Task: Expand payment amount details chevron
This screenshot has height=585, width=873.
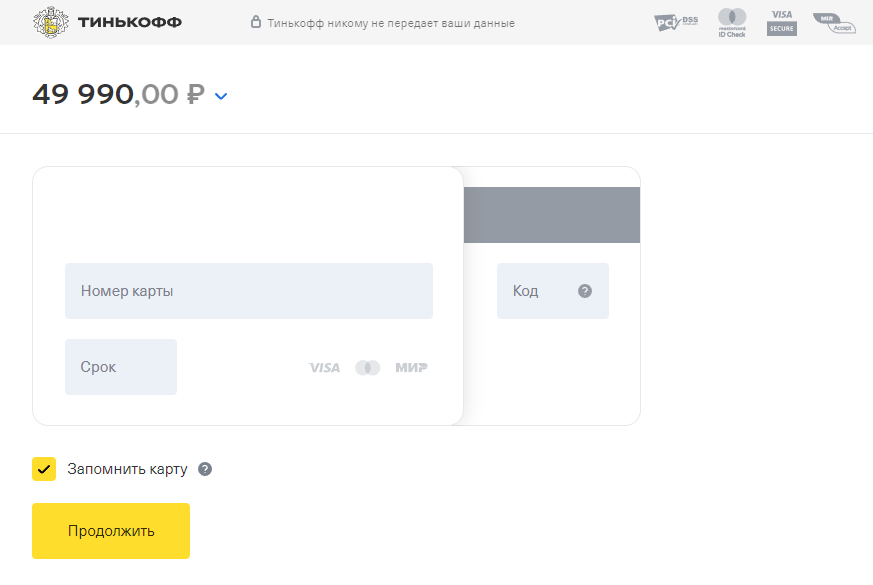Action: click(221, 96)
